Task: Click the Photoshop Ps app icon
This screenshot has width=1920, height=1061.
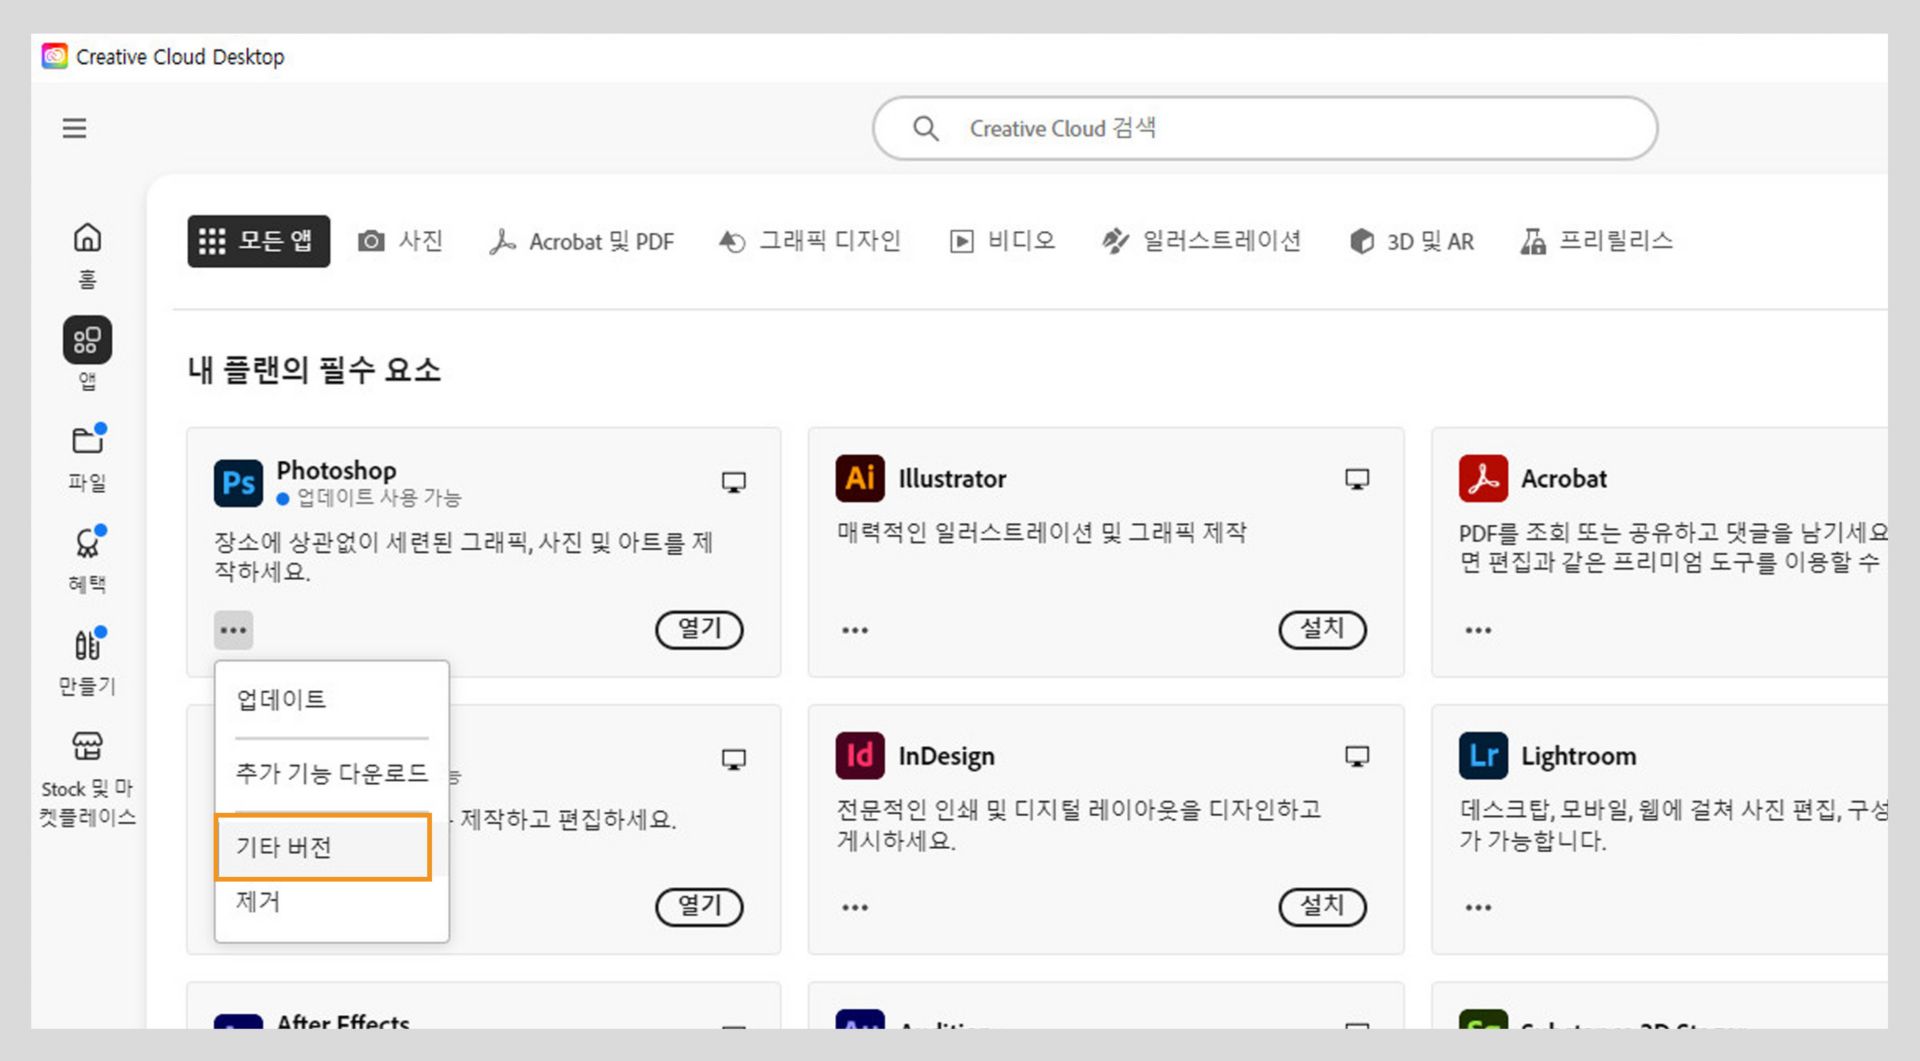Action: (x=238, y=483)
